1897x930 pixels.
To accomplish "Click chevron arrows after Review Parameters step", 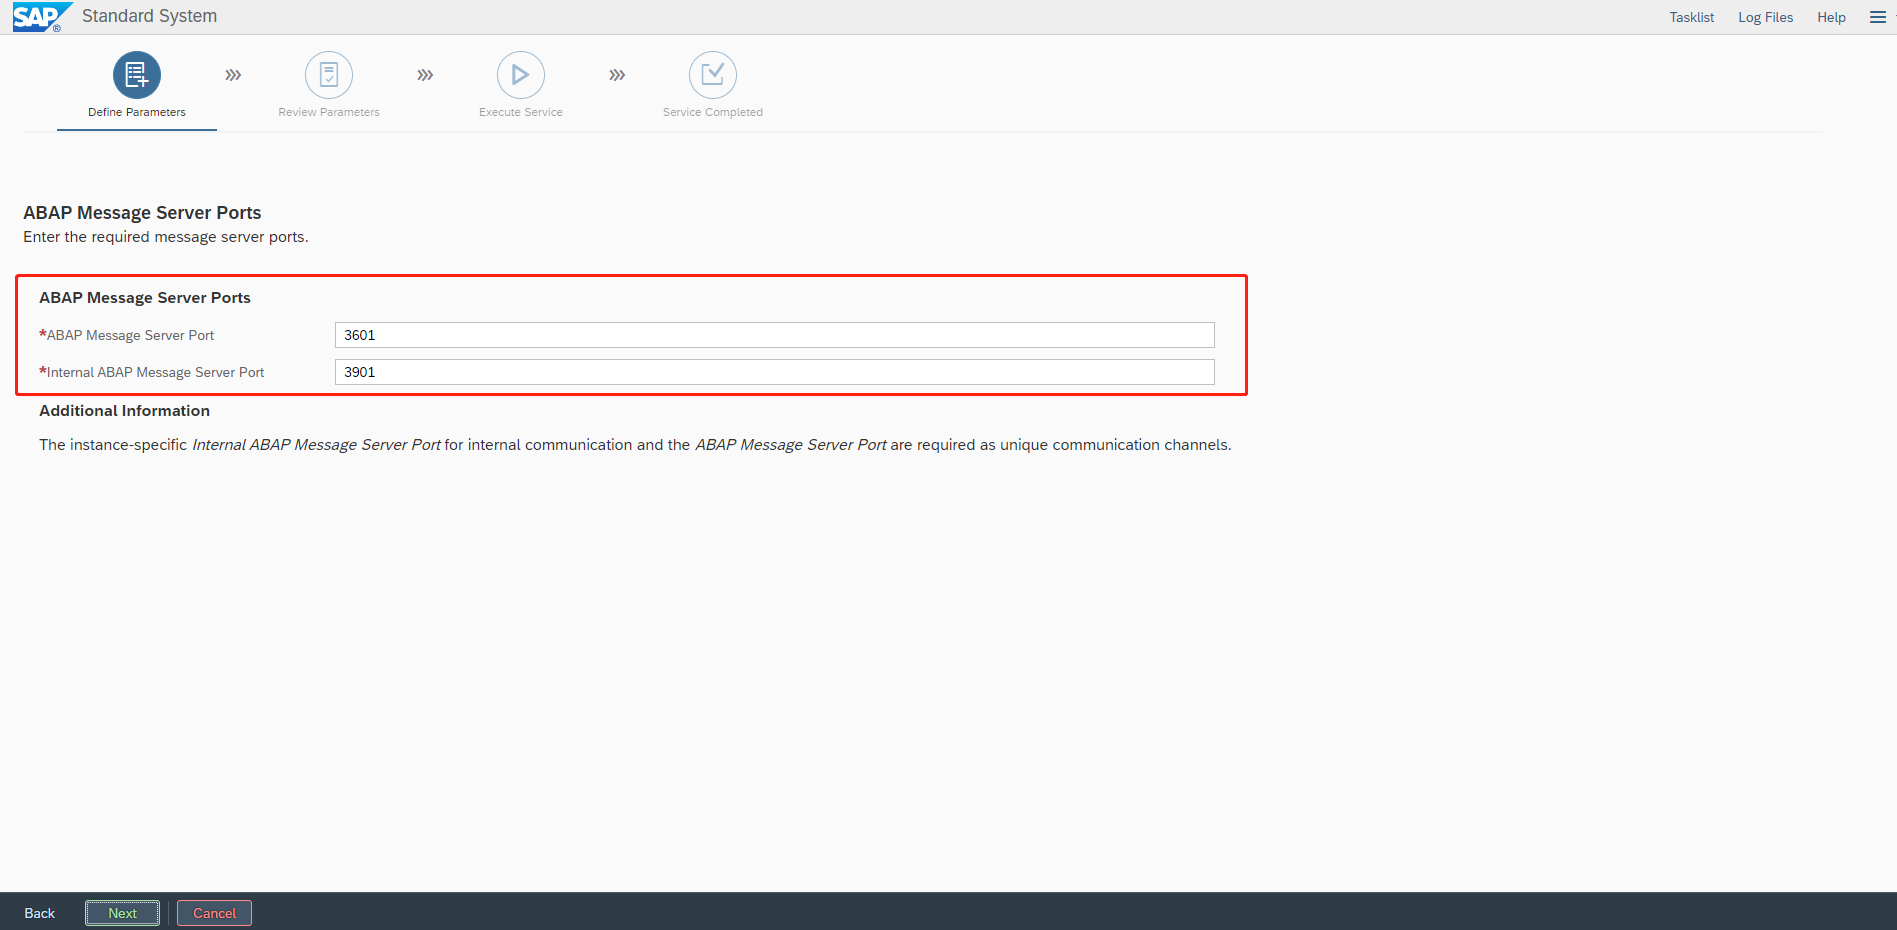I will click(425, 75).
